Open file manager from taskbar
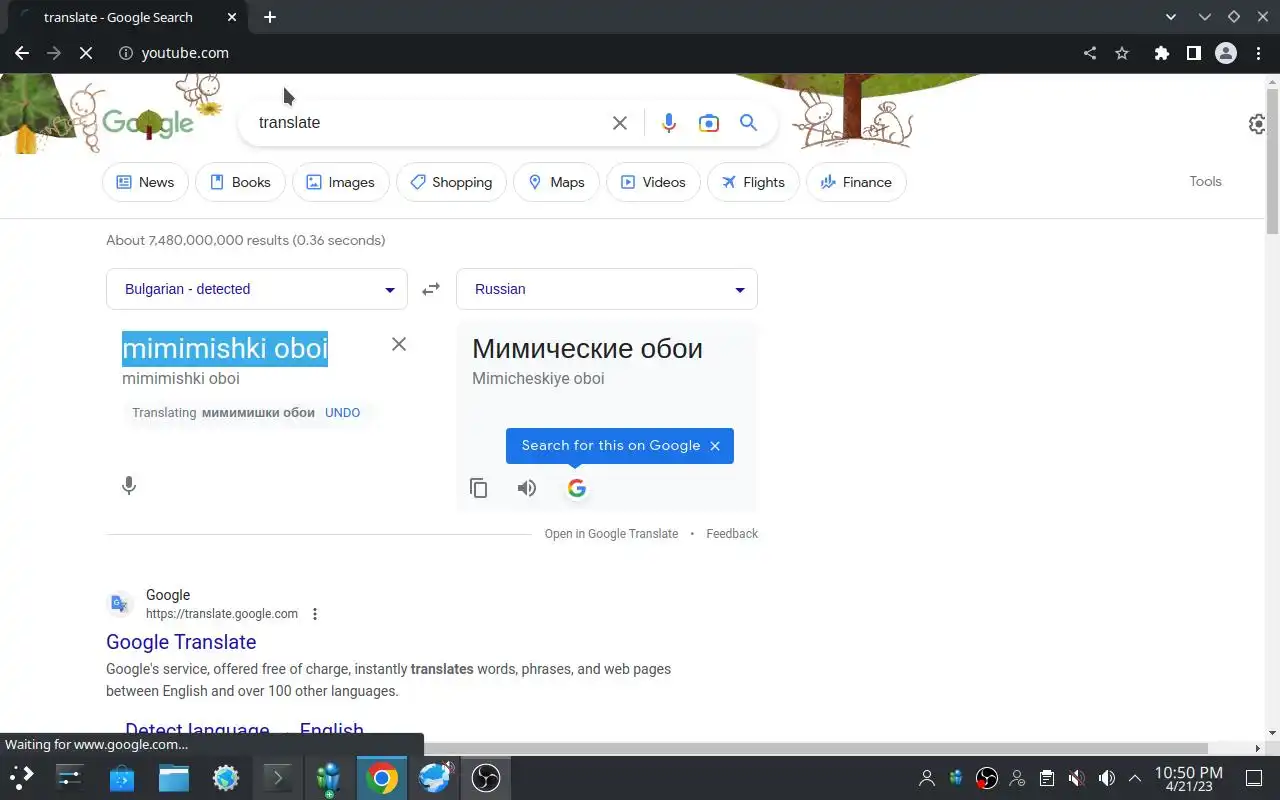 [x=174, y=777]
